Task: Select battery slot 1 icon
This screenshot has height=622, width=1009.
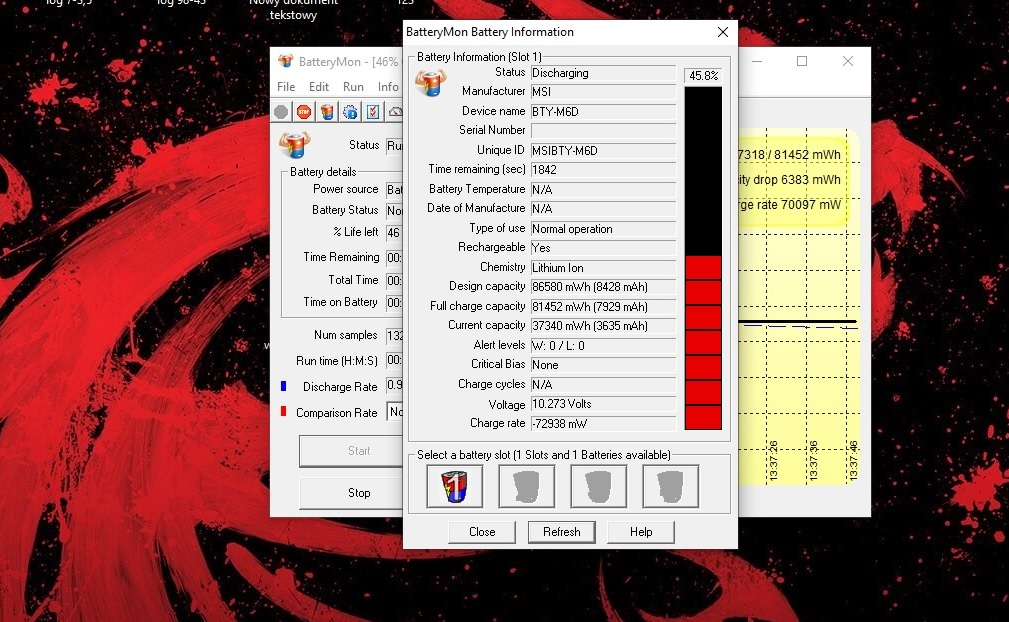Action: (x=454, y=486)
